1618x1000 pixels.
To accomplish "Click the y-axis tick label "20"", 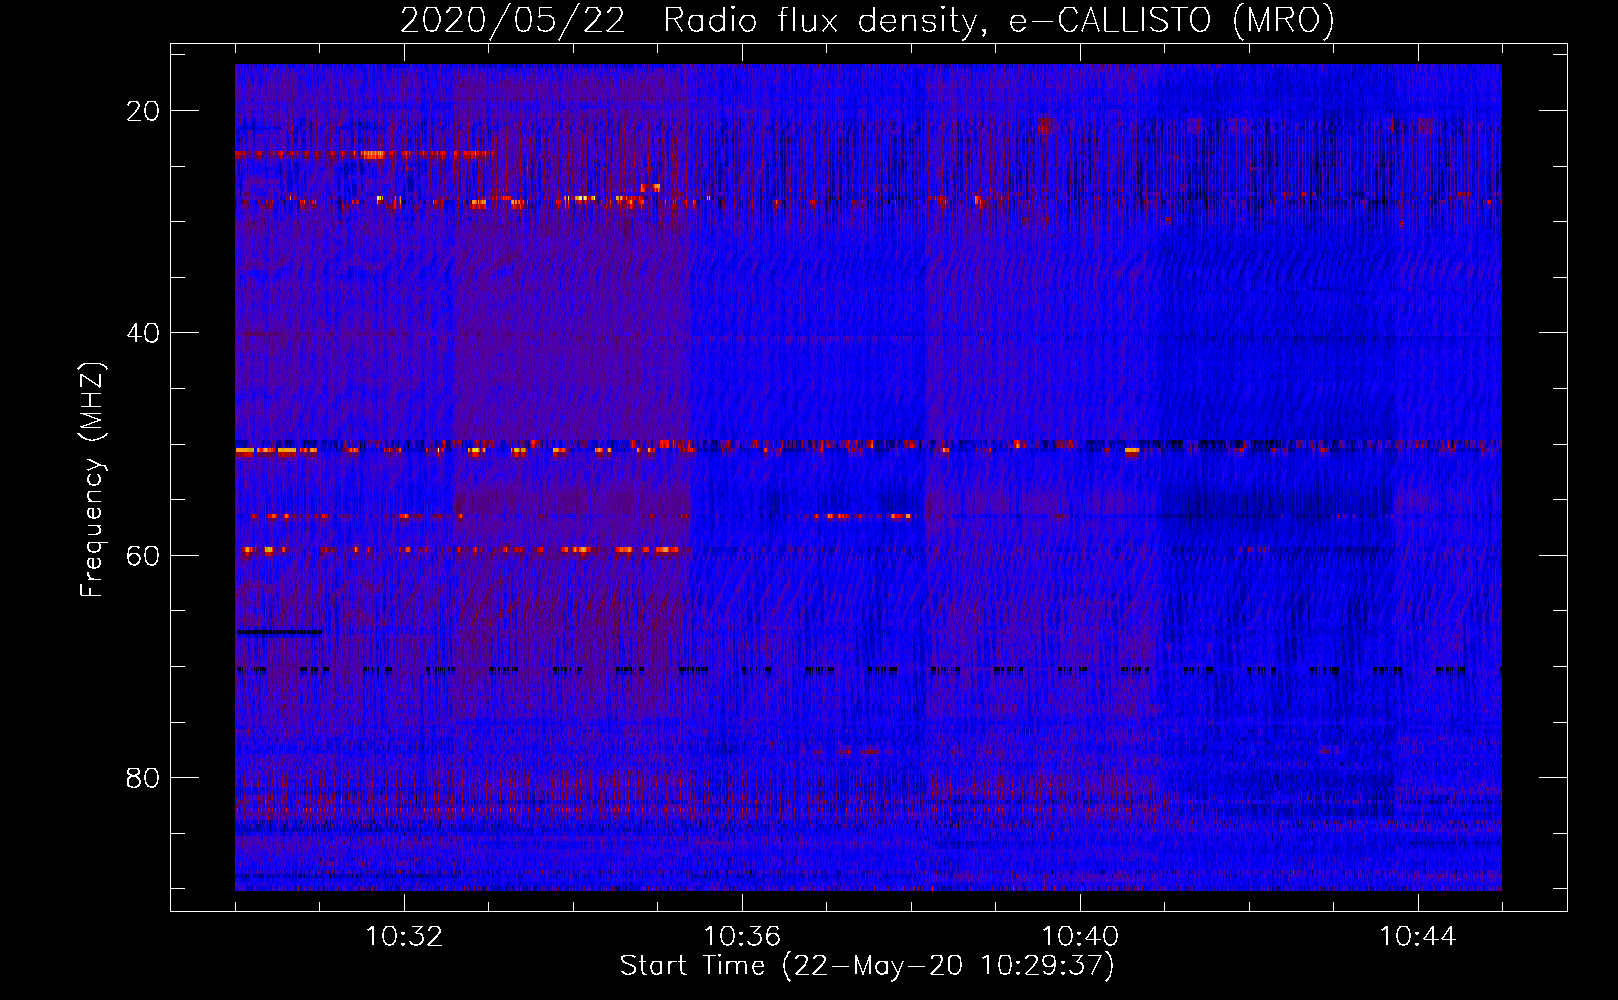I will tap(143, 111).
